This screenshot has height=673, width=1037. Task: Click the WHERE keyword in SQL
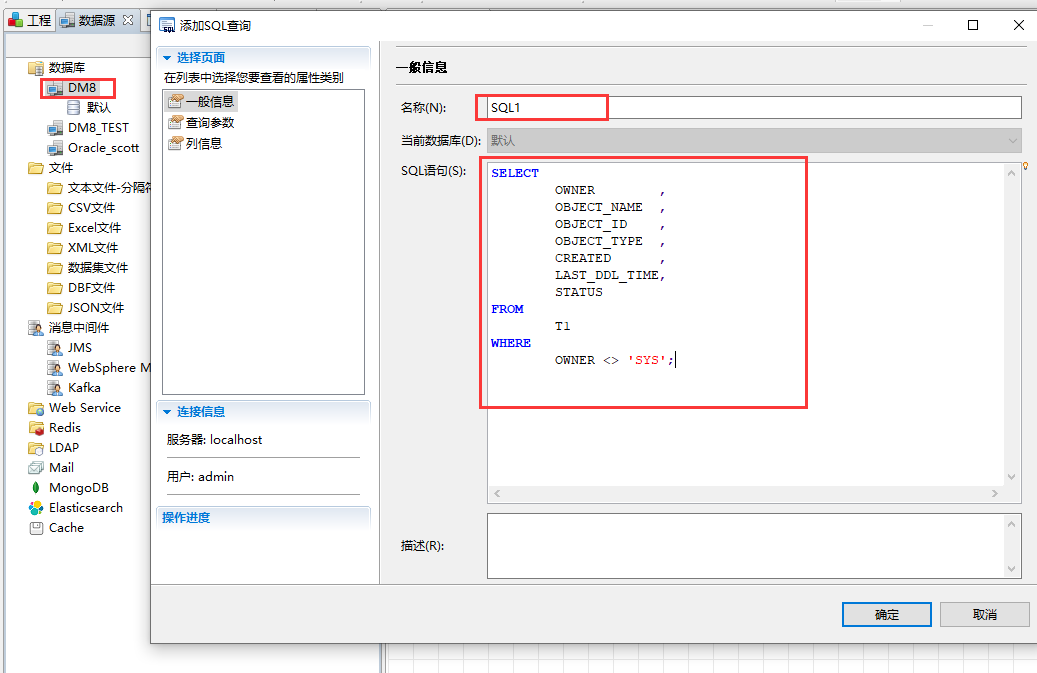click(511, 343)
